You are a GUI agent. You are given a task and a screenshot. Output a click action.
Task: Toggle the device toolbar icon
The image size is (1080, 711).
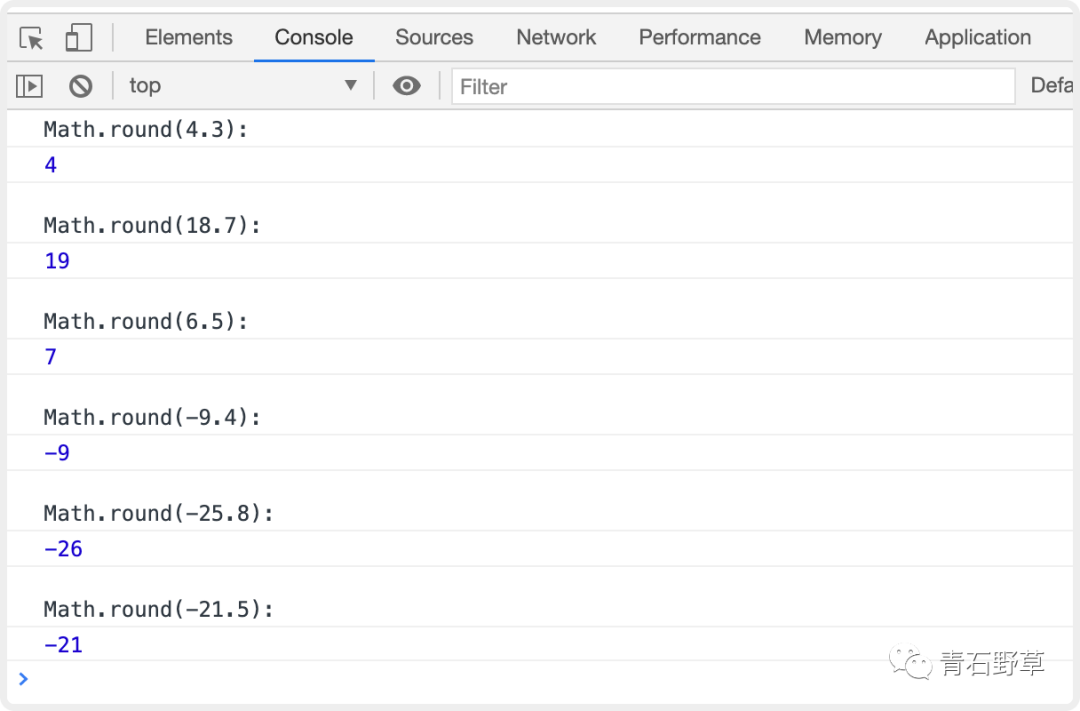coord(79,38)
